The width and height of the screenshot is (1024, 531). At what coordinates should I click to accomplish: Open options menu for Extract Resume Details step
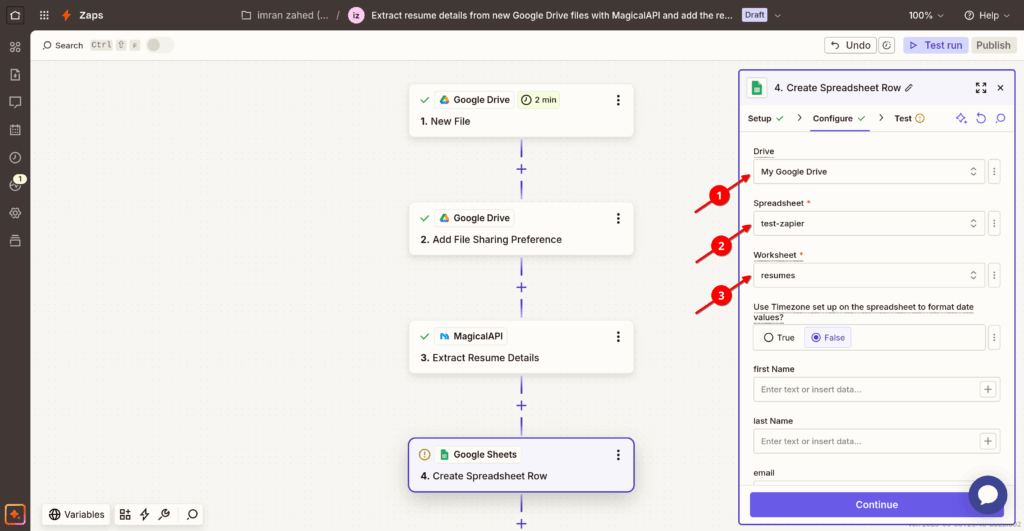point(618,336)
